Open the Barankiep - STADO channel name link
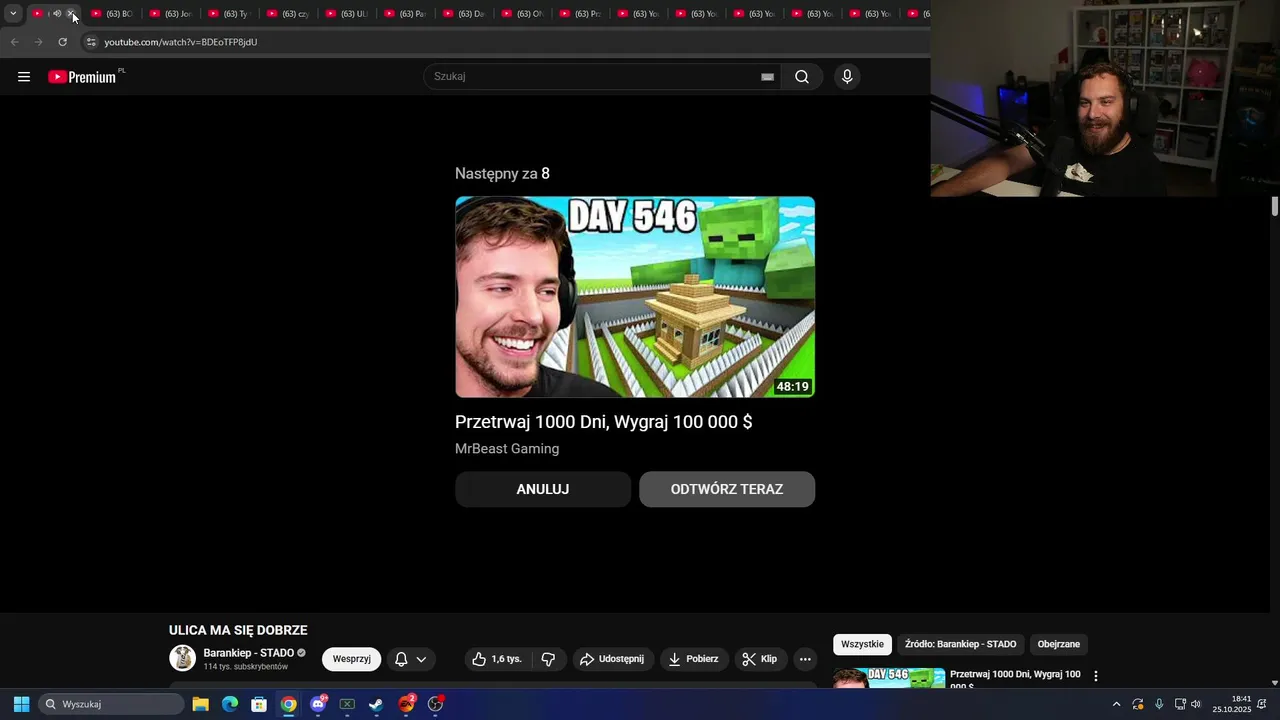 point(249,653)
